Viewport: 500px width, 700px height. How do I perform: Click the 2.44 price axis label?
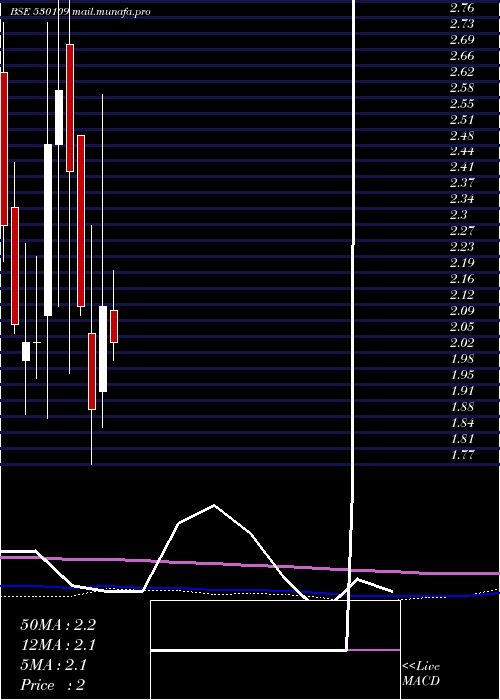click(462, 151)
